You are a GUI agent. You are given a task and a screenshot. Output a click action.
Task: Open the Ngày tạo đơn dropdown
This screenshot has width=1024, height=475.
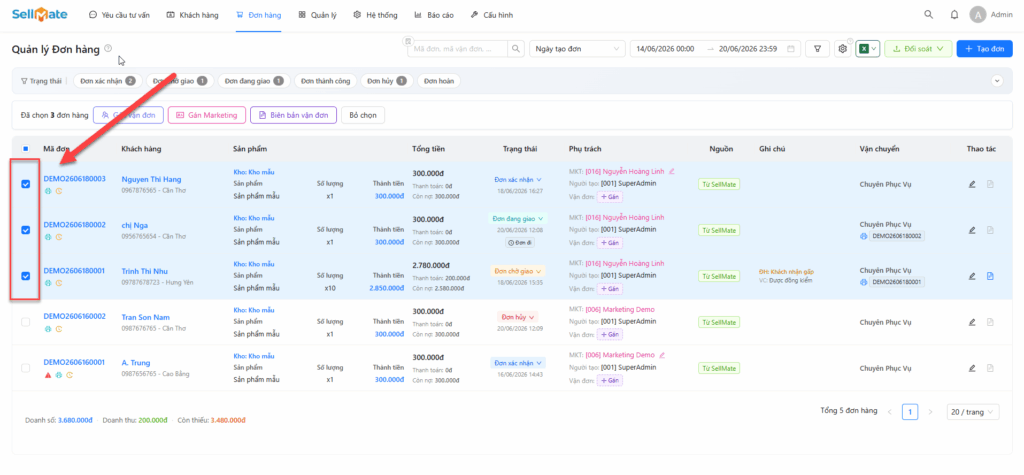[x=576, y=49]
